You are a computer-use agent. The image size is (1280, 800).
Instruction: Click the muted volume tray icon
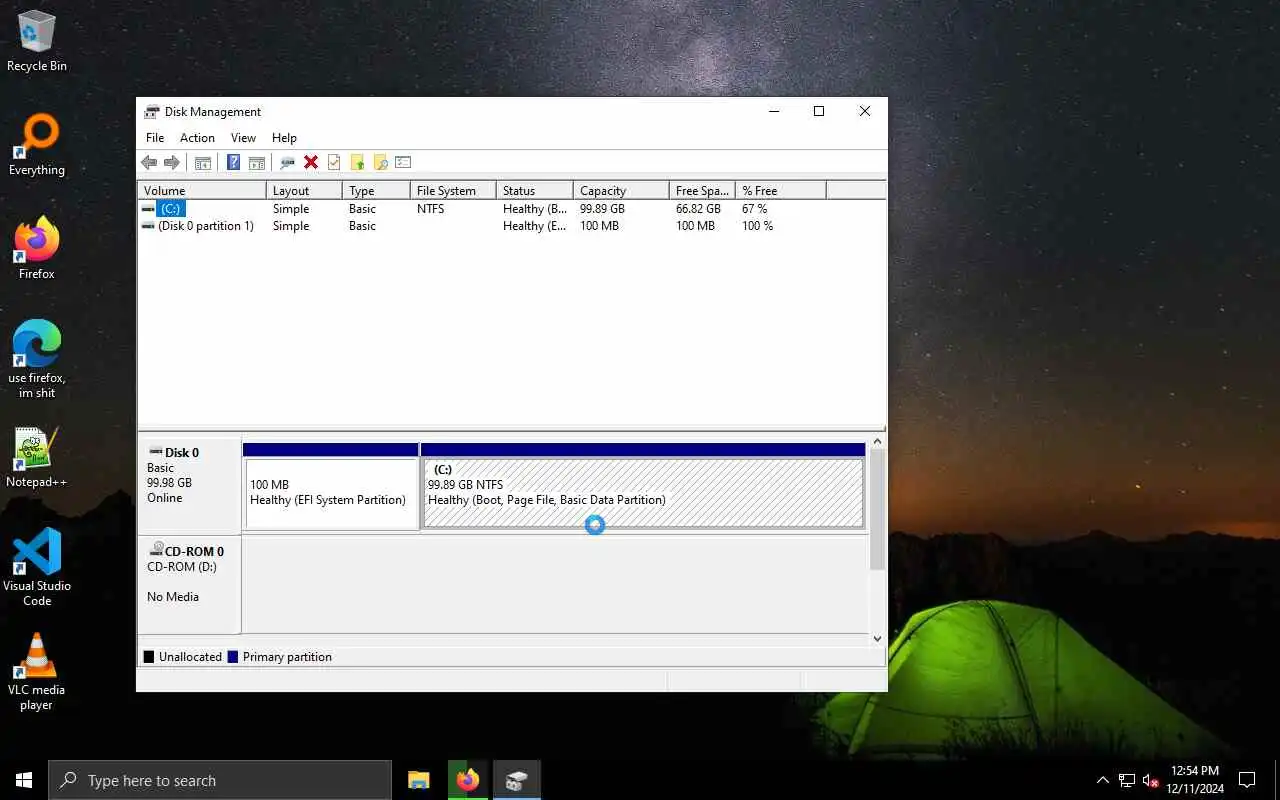point(1150,780)
